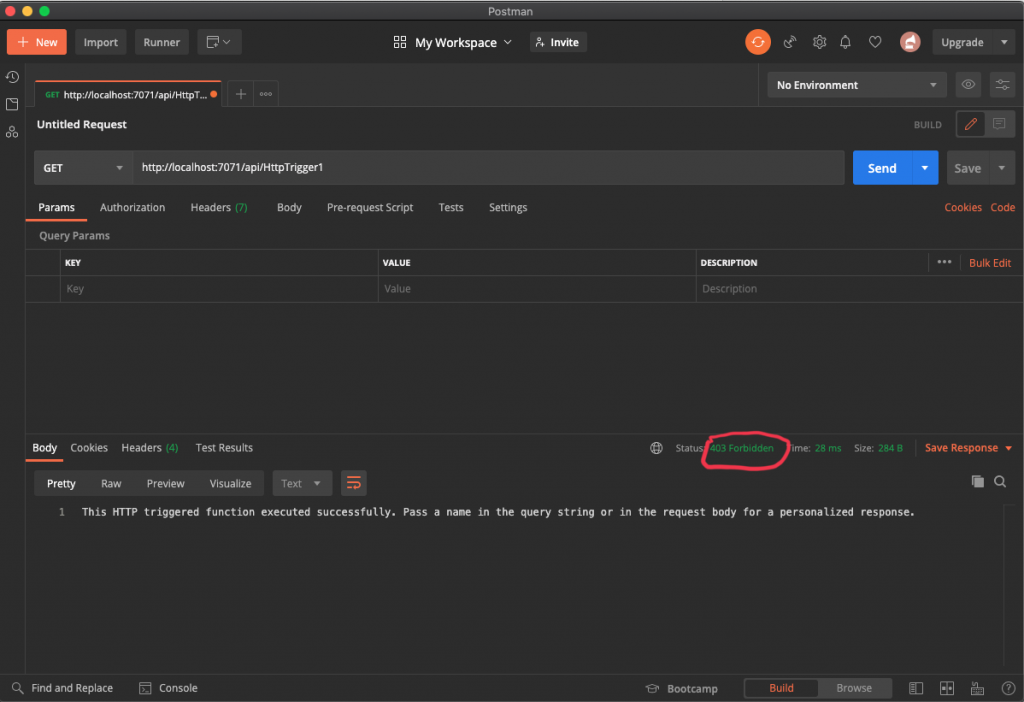Toggle environment quick look eye icon
The image size is (1024, 702).
[968, 85]
